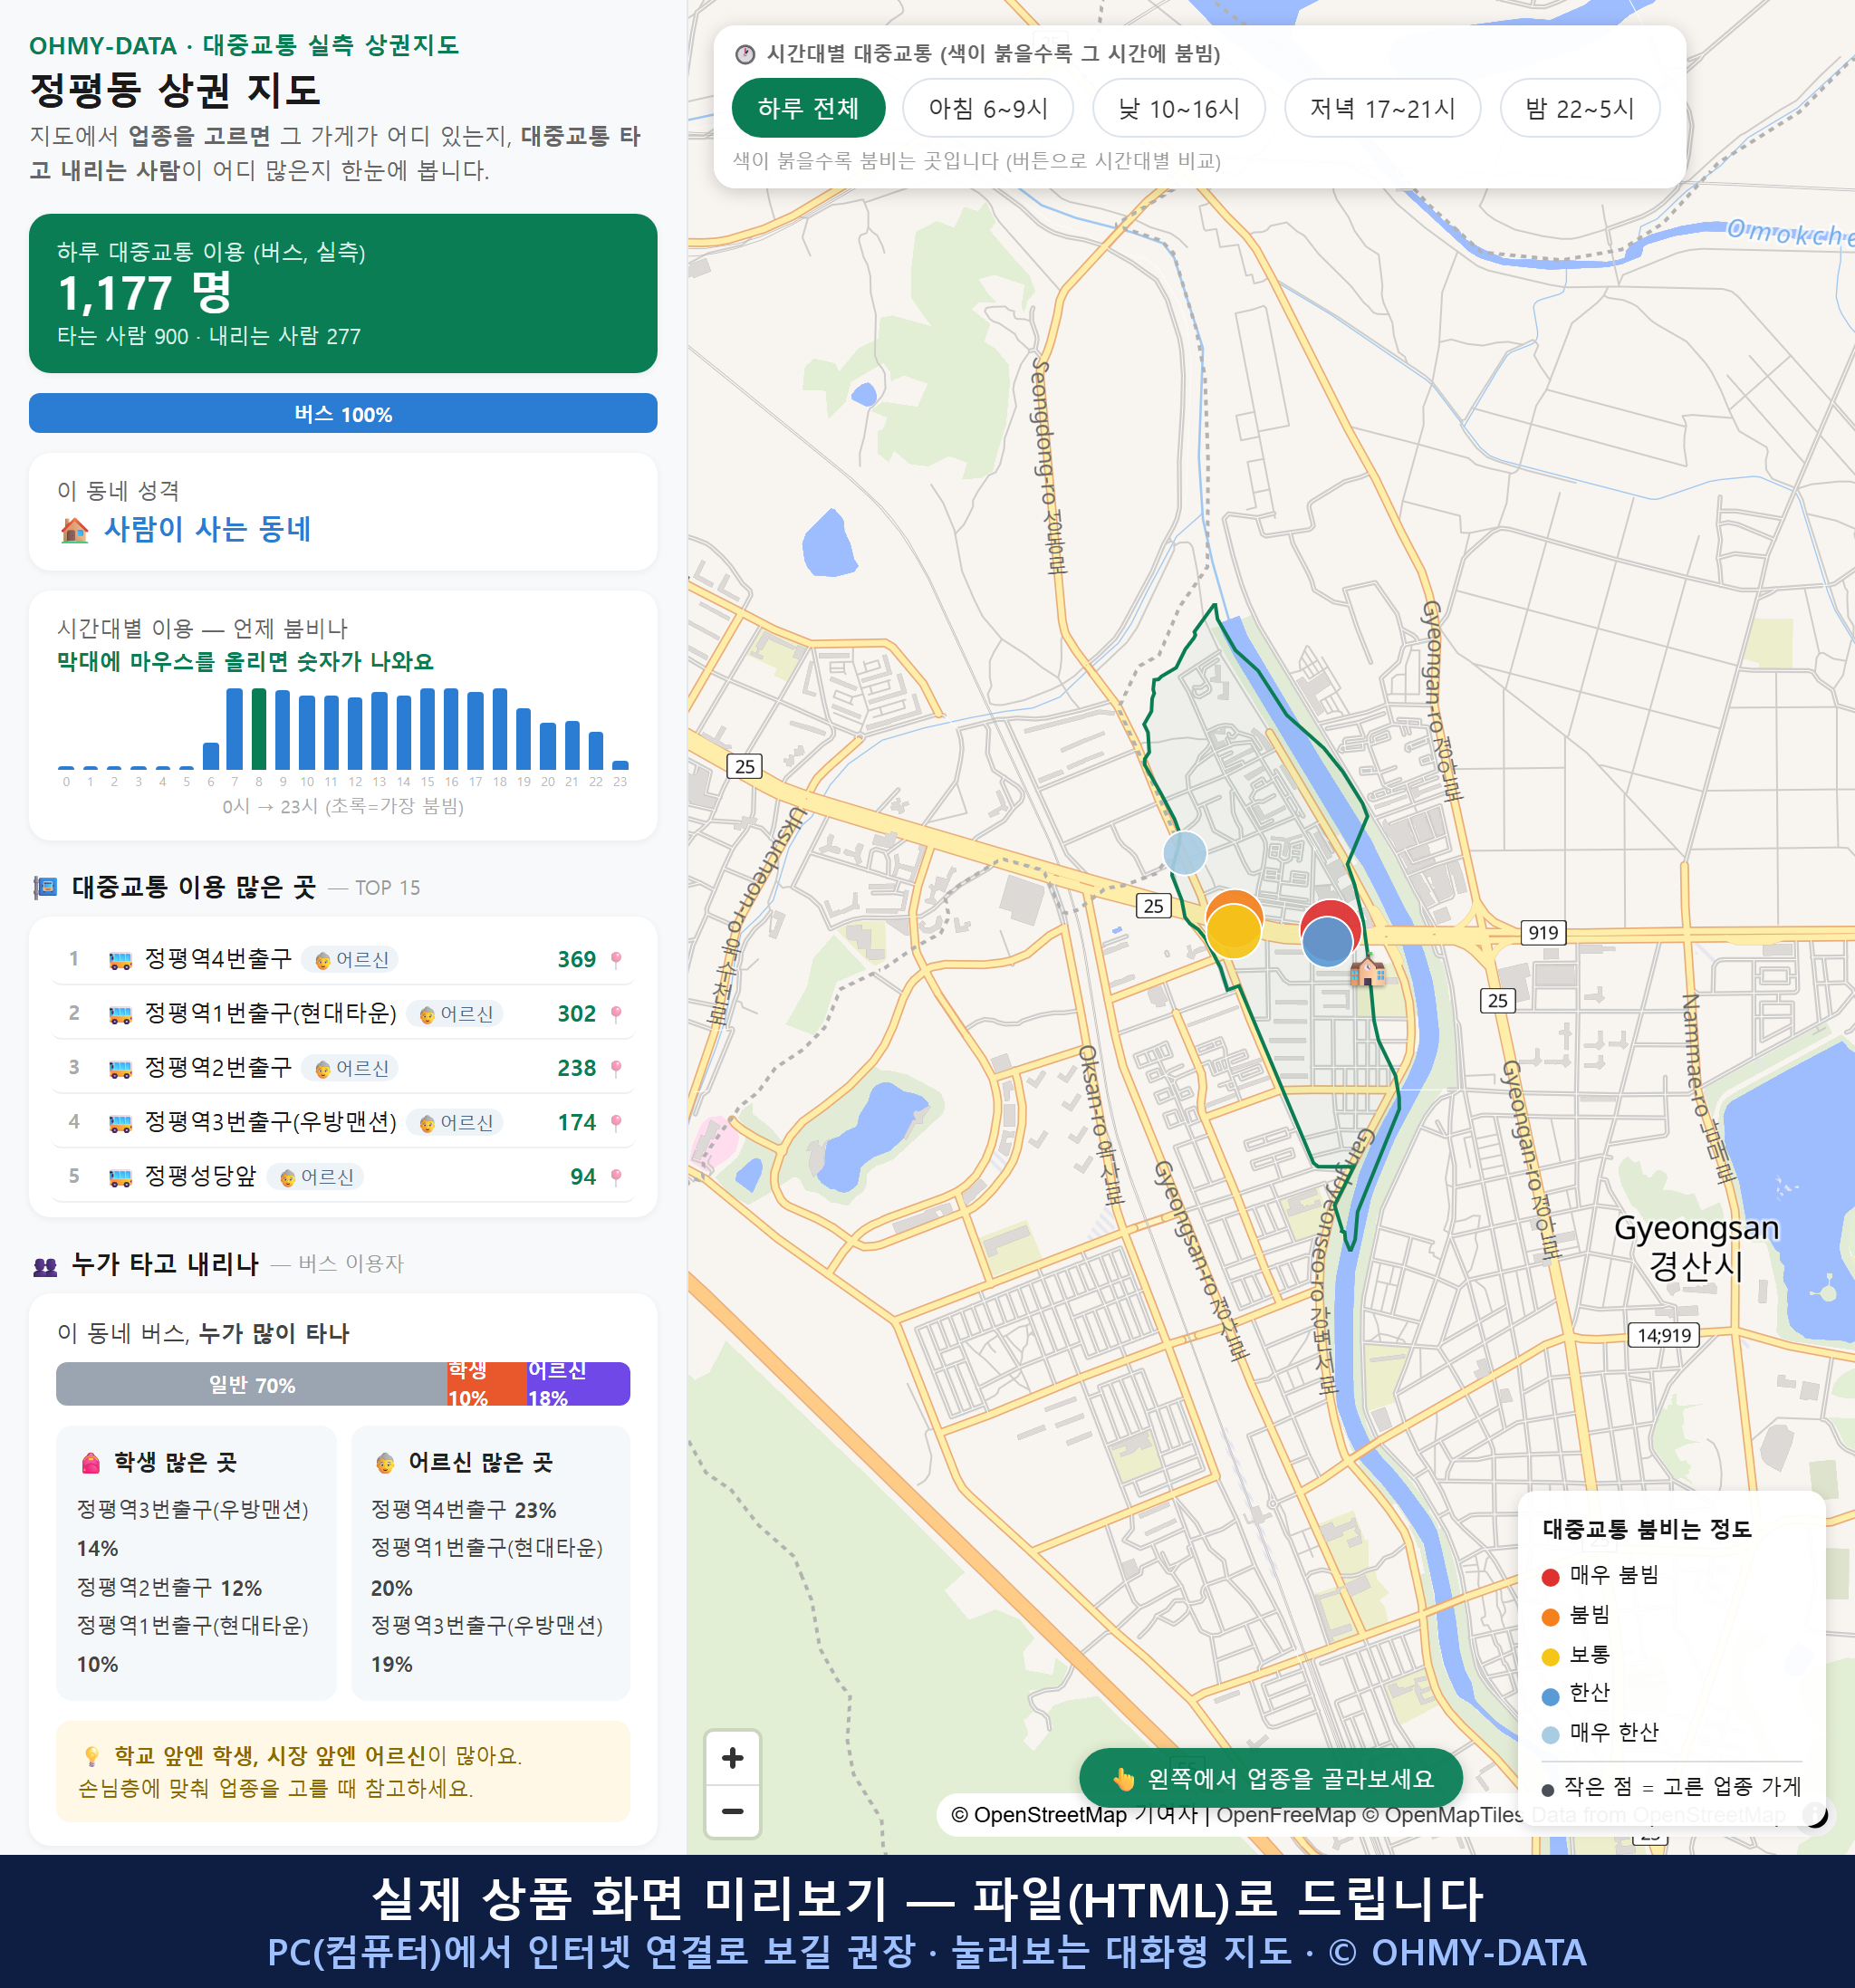Click the Gyeongsan 경산시 map label

1696,1246
